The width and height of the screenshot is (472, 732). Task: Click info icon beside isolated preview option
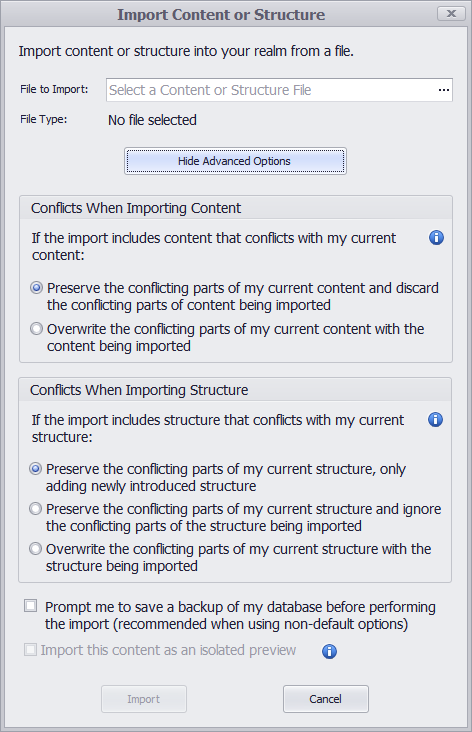click(x=329, y=651)
